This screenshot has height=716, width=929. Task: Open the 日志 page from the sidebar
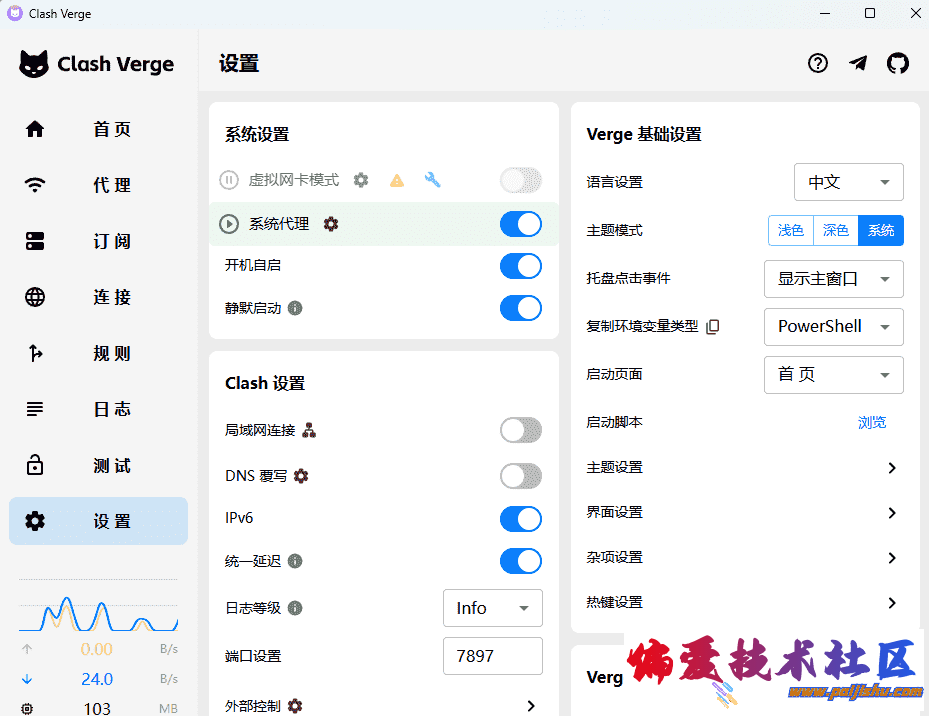[98, 409]
